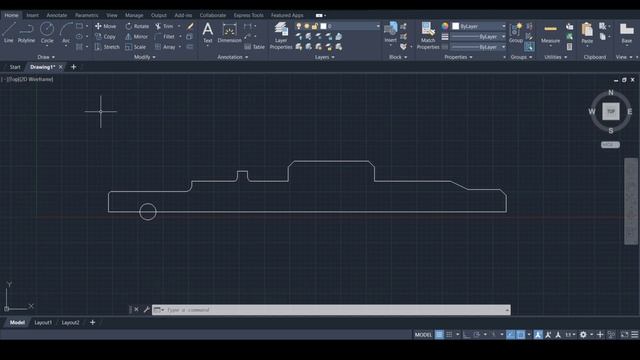Choose the Circle tool

[47, 33]
